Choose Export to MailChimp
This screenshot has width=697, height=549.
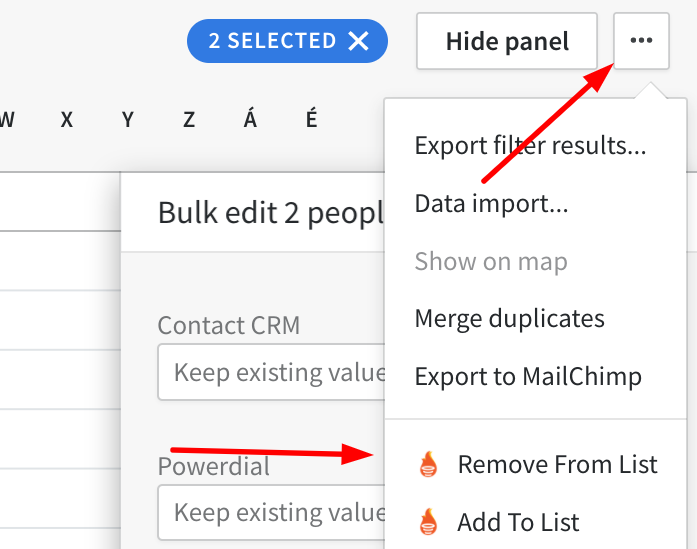(x=528, y=377)
